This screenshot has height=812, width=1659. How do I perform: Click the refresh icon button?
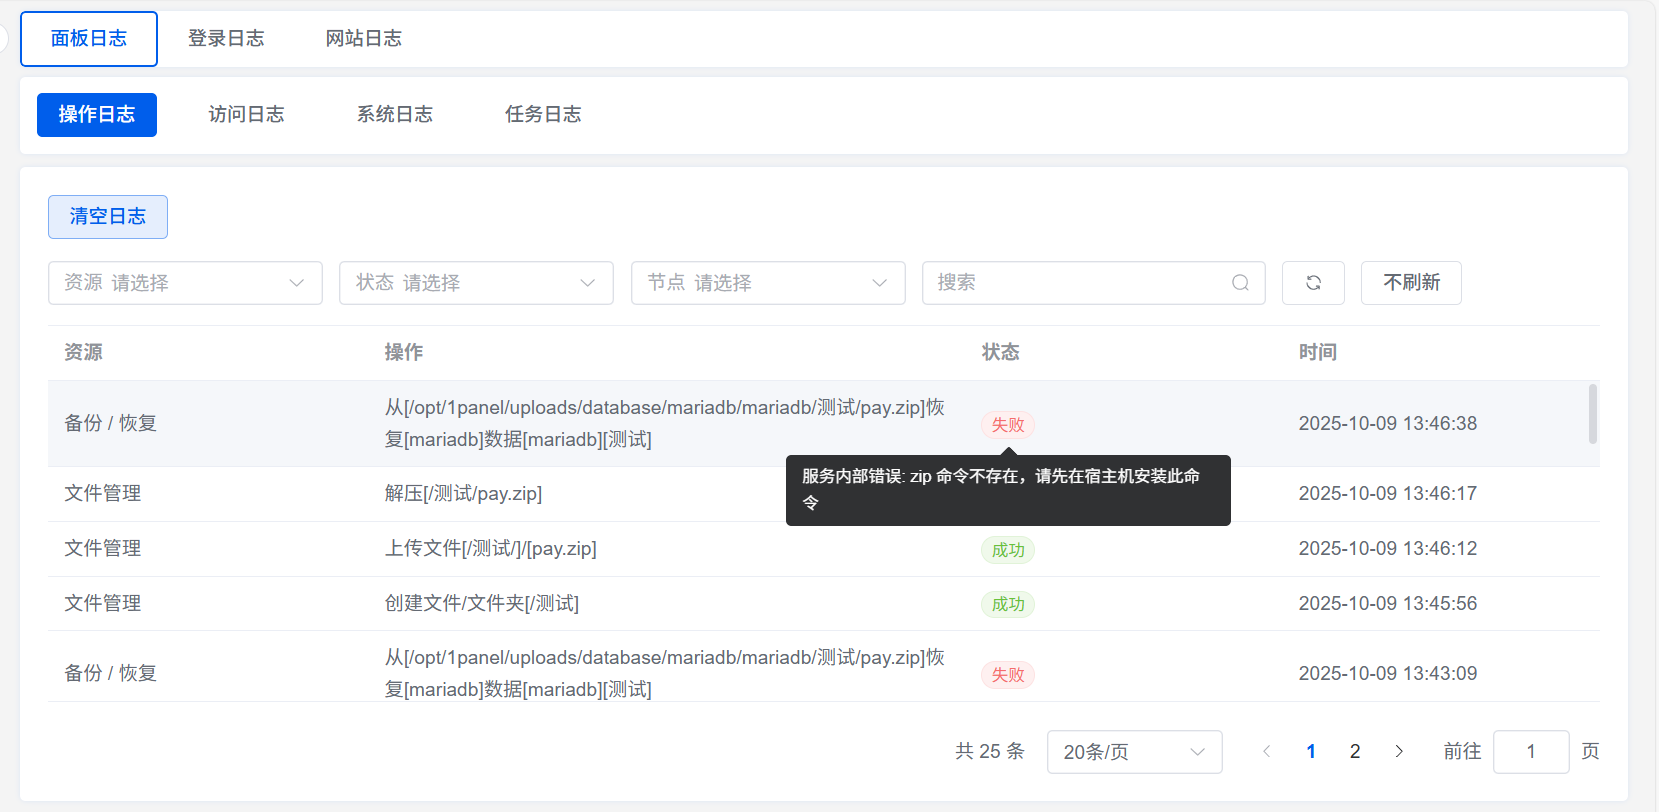click(1313, 283)
